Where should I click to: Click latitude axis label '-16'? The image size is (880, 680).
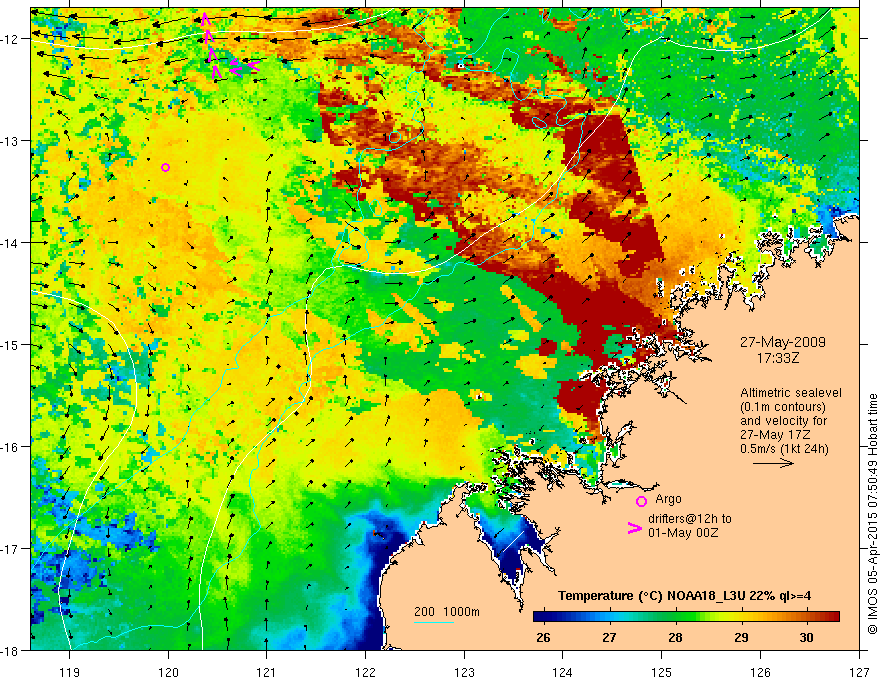pos(10,447)
